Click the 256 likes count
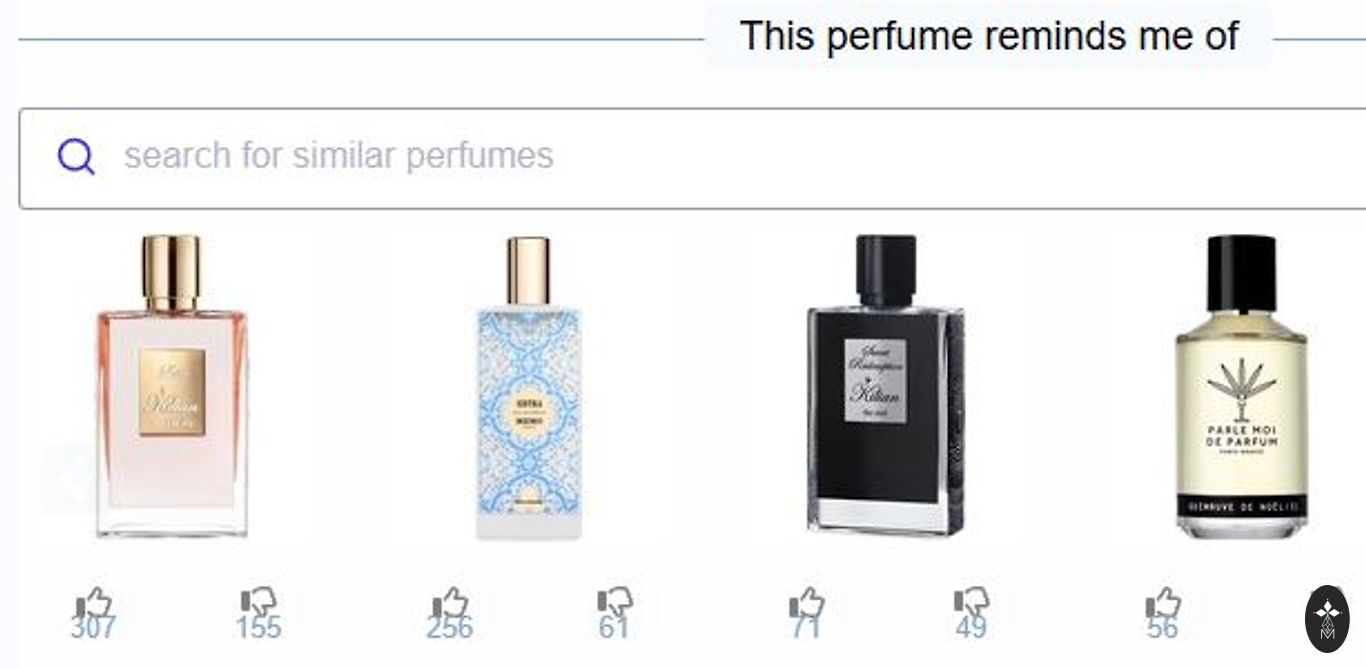1366x669 pixels. (449, 628)
